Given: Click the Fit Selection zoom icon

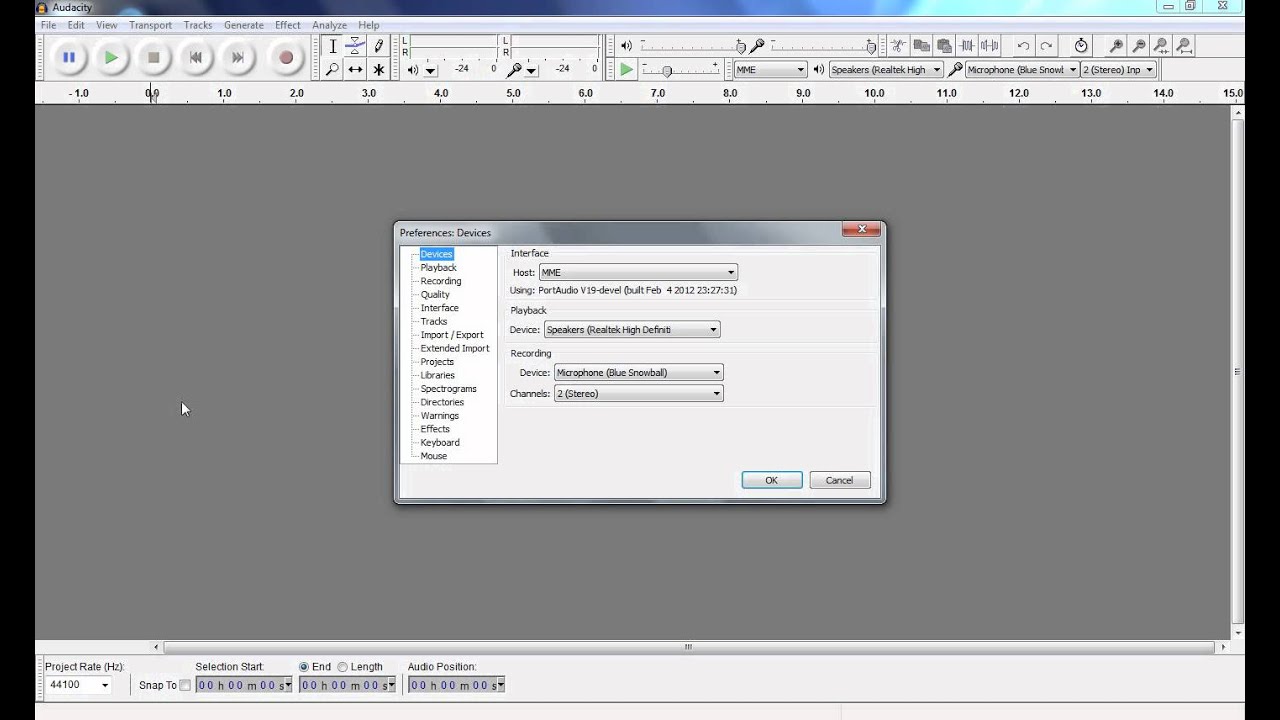Looking at the screenshot, I should (1161, 46).
